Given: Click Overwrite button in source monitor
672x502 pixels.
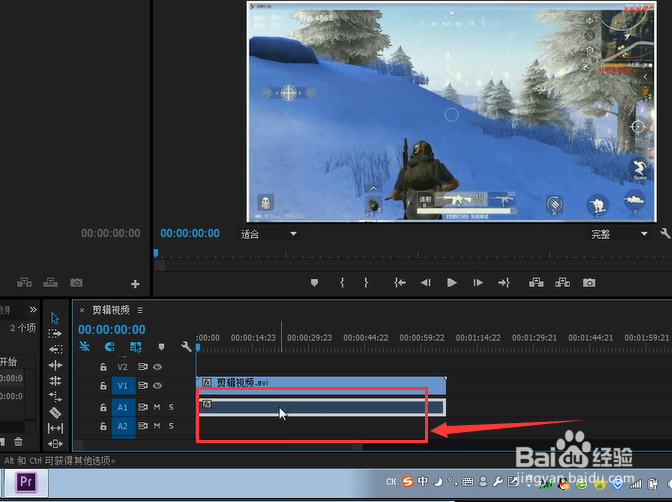Looking at the screenshot, I should pos(50,283).
